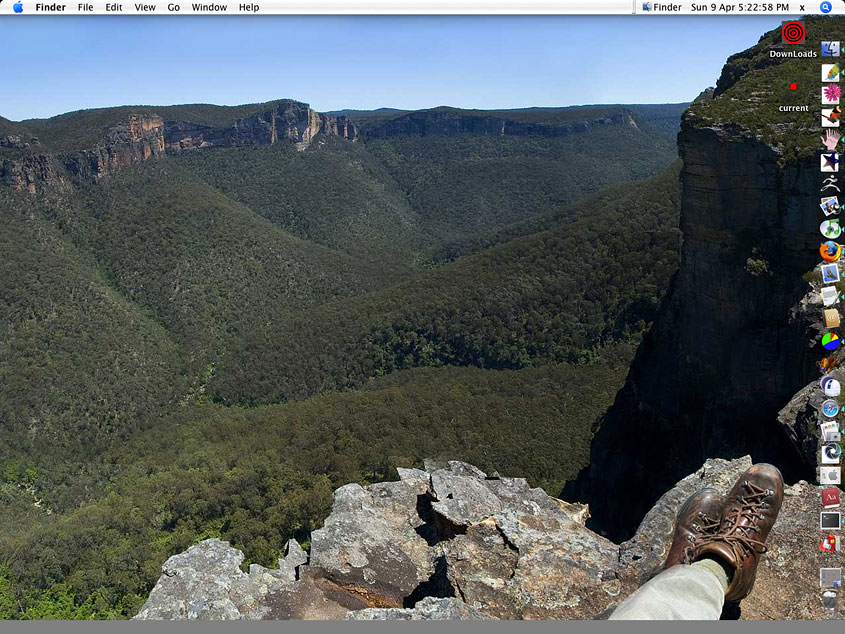Click the Spotlight search icon

click(x=825, y=7)
